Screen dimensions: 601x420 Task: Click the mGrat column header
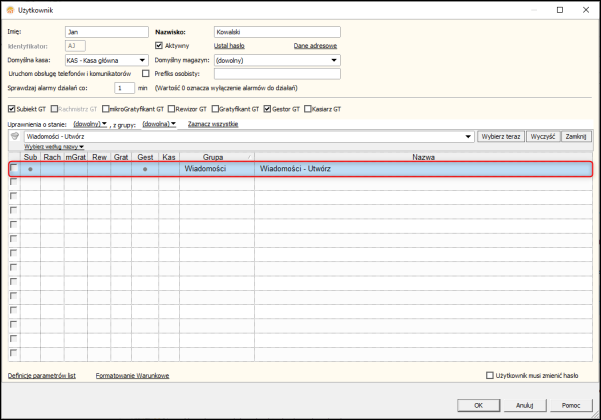pyautogui.click(x=76, y=157)
